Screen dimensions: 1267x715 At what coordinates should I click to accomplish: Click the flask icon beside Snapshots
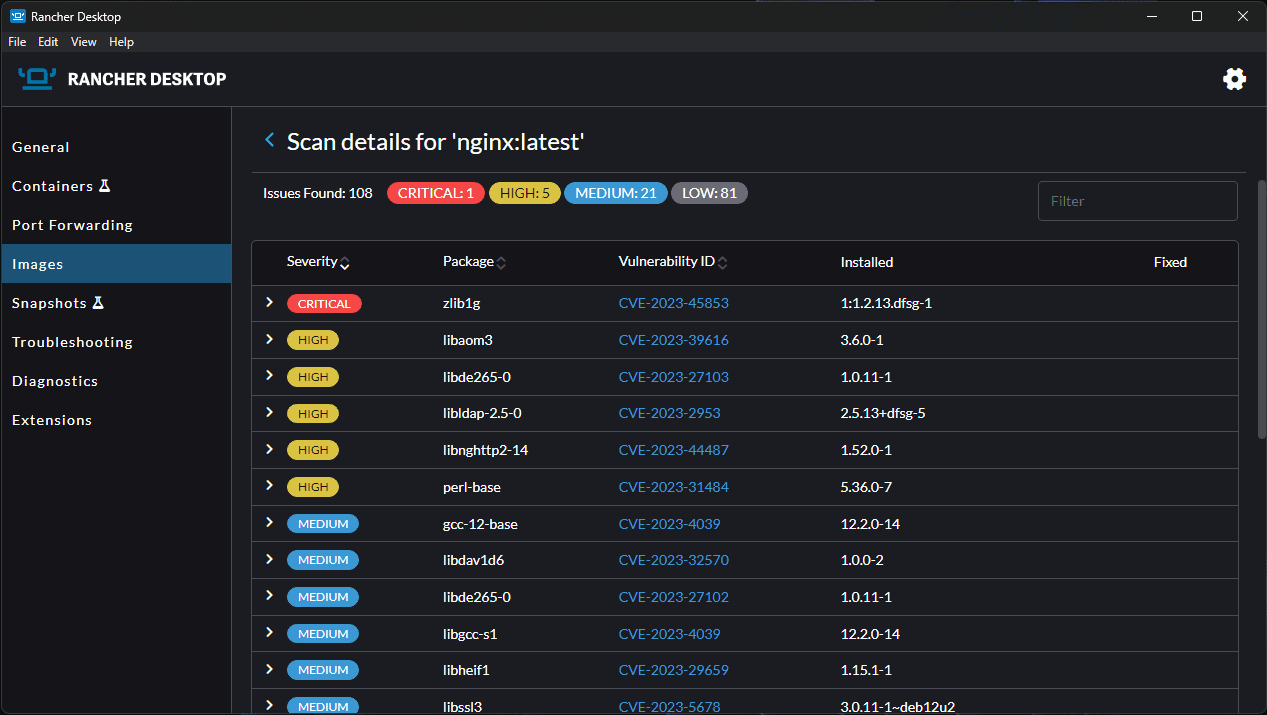[98, 303]
